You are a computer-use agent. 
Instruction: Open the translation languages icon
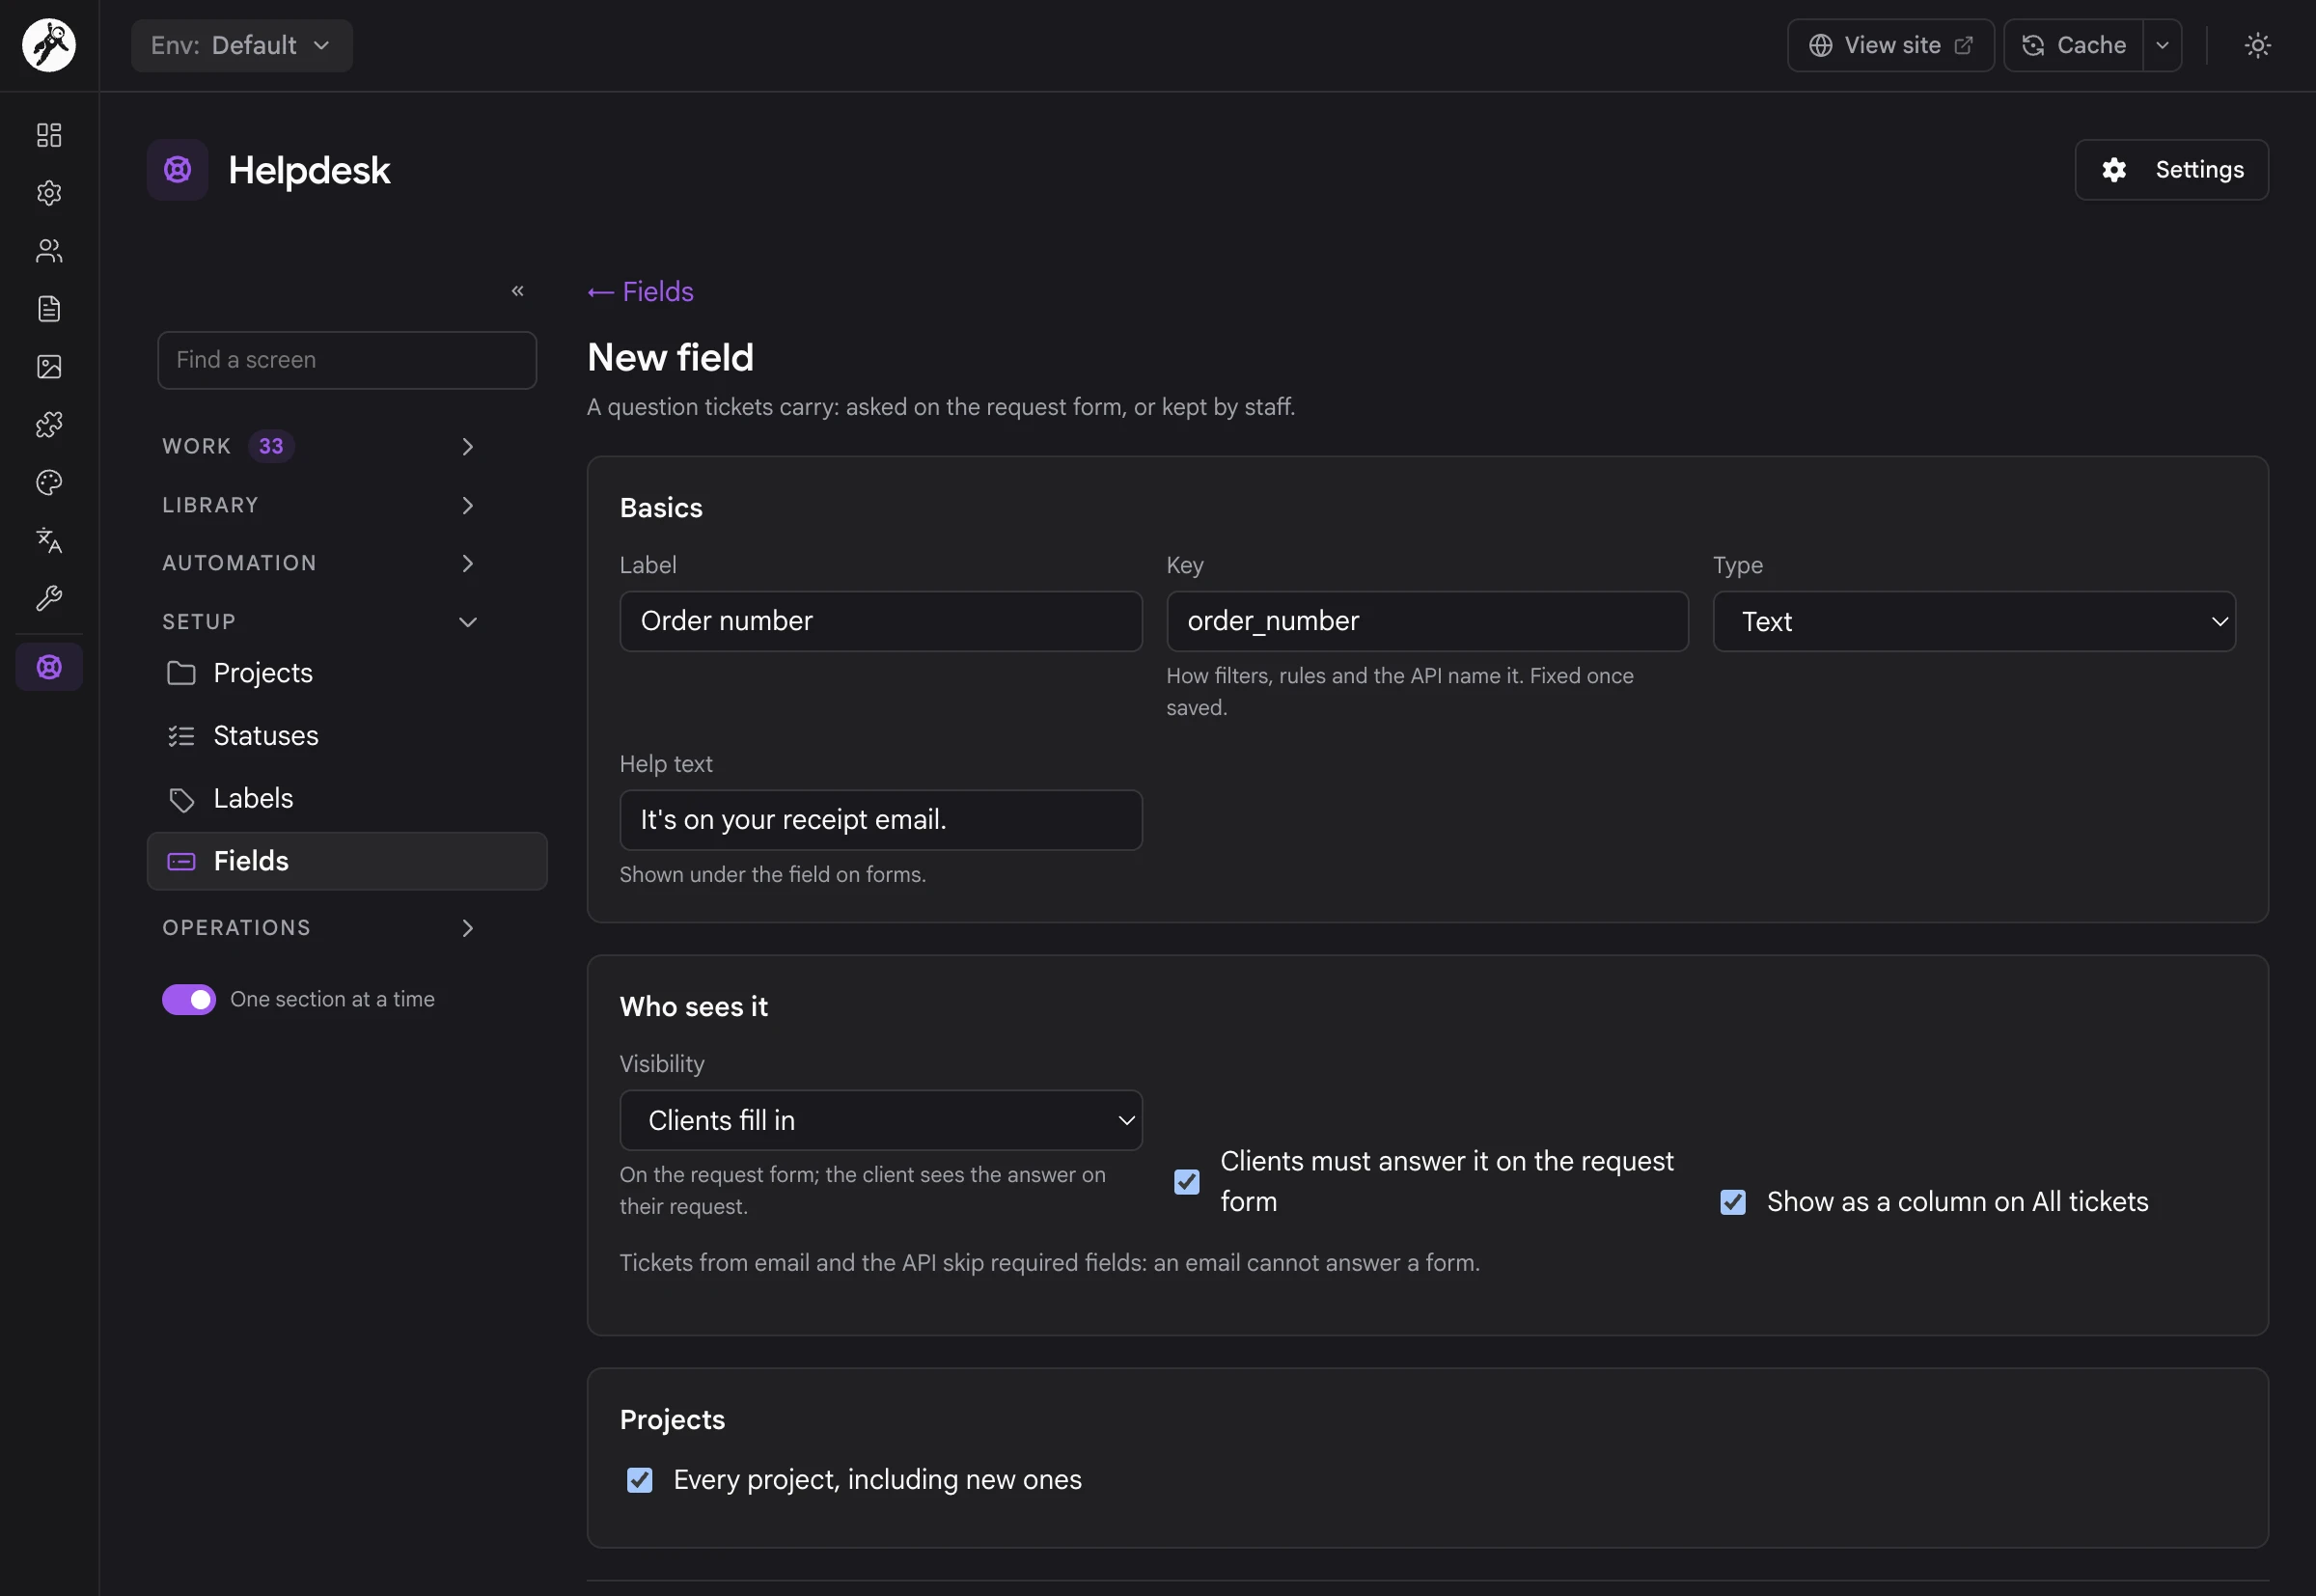pyautogui.click(x=49, y=541)
